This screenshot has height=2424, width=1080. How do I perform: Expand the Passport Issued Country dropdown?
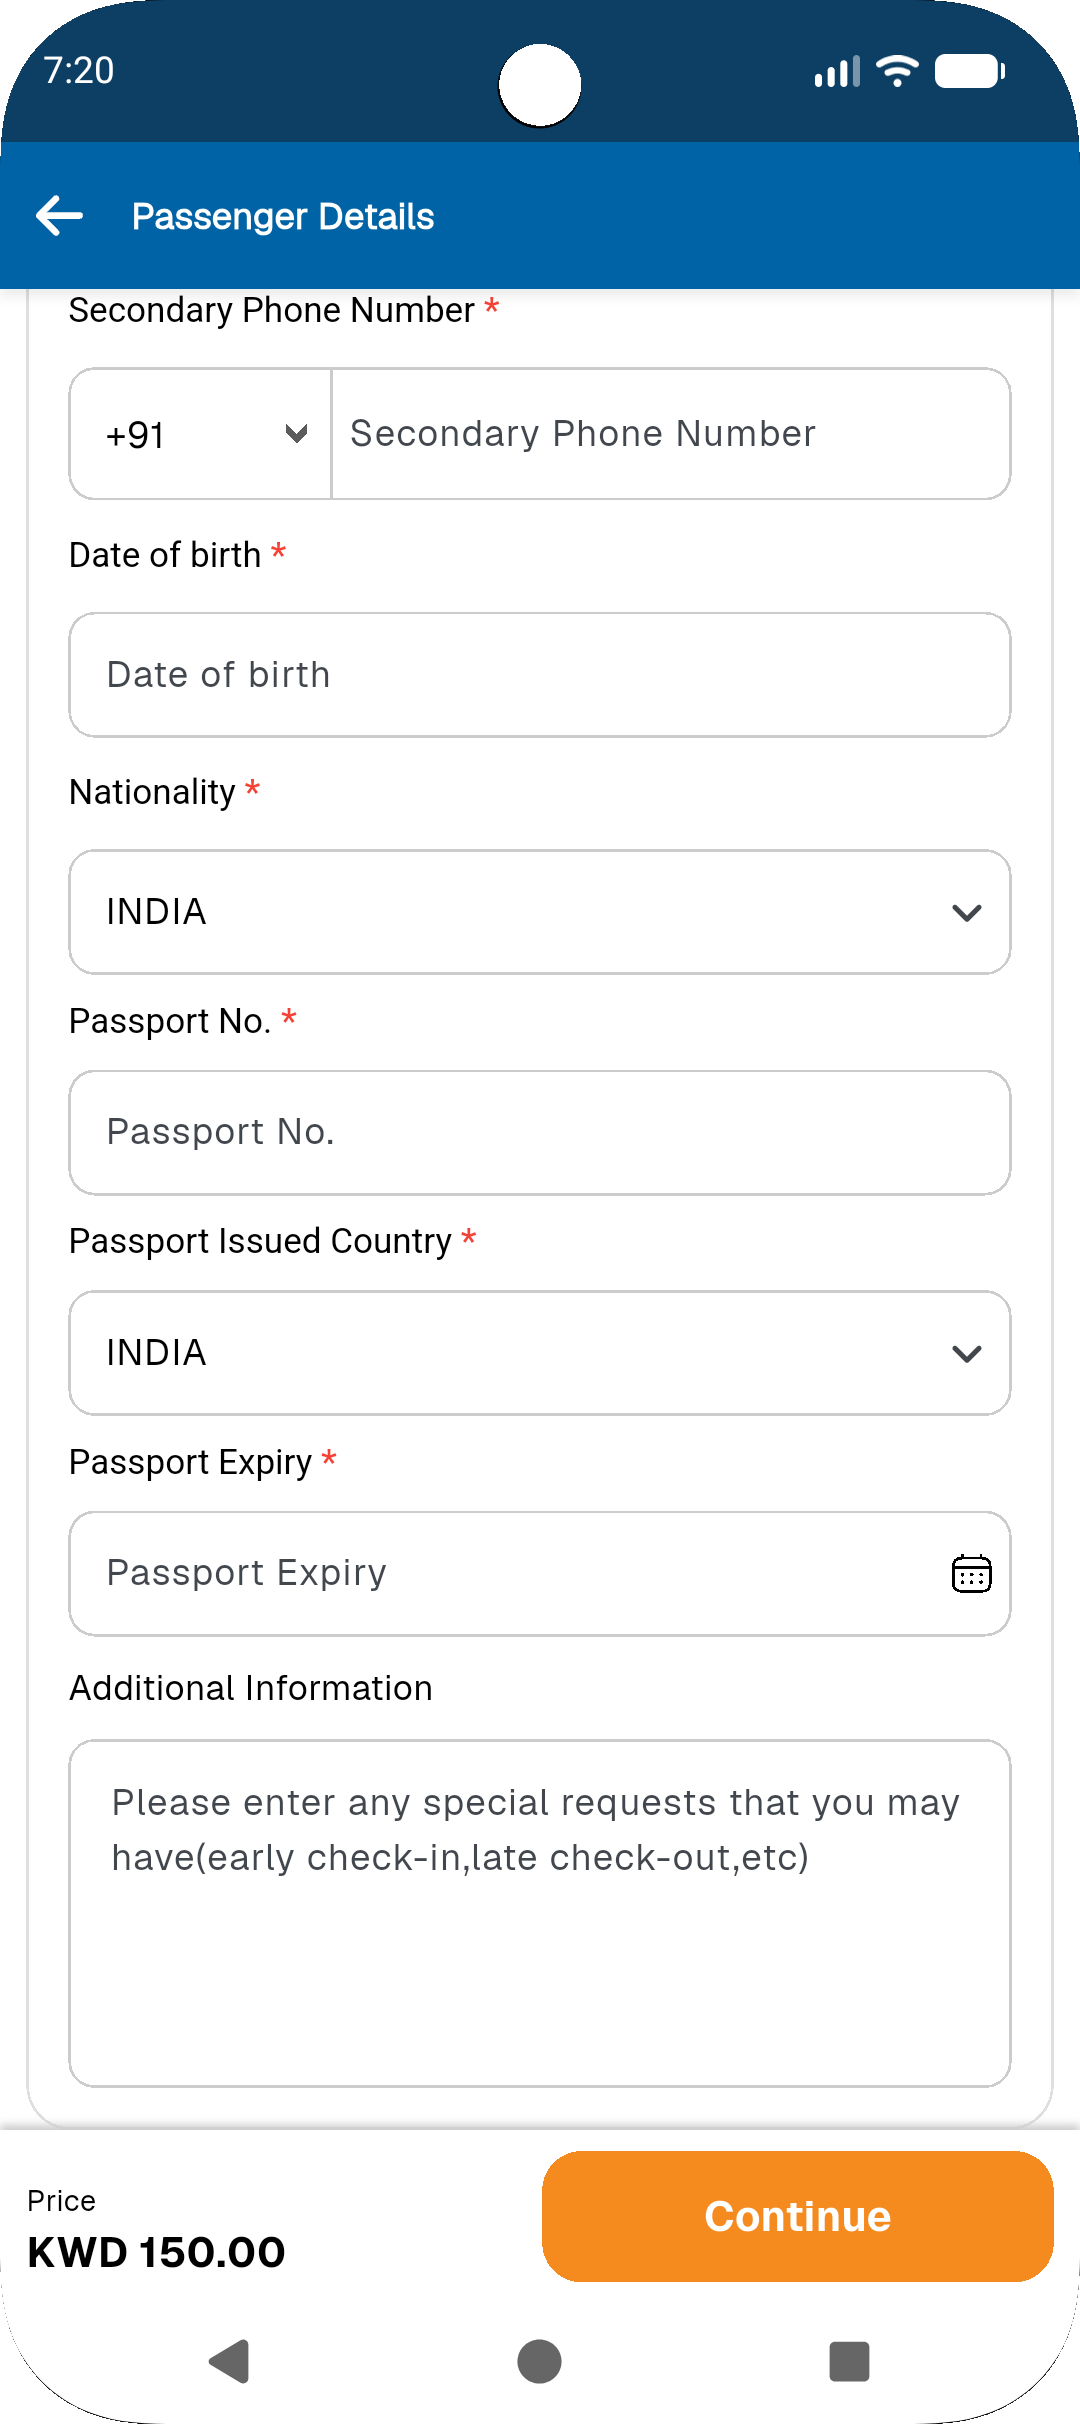540,1353
